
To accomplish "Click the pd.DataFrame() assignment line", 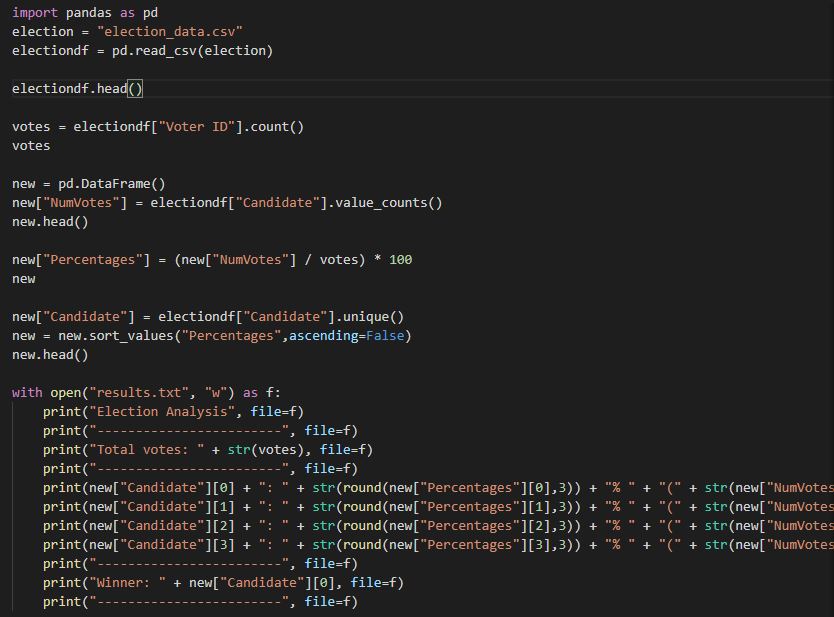I will [x=89, y=184].
